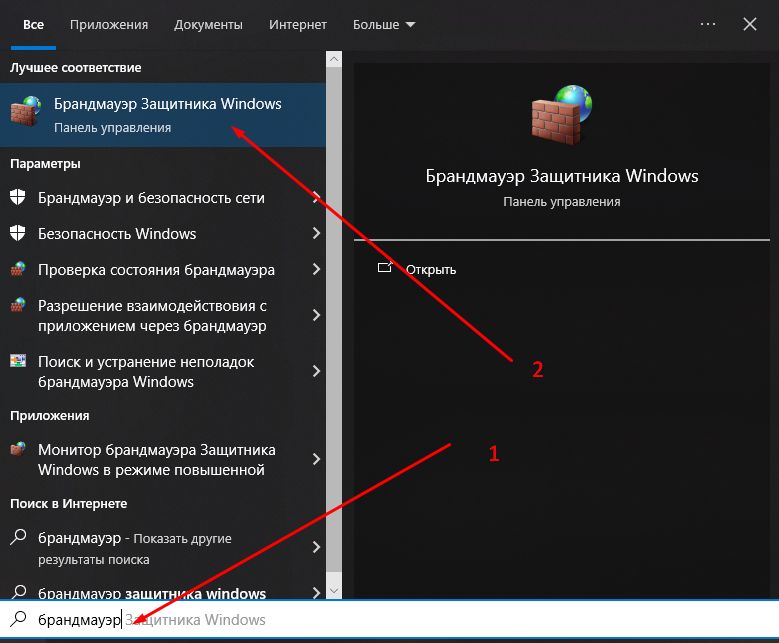Expand arrow for Проверка состояния брандмауэра
This screenshot has width=779, height=643.
pos(316,269)
